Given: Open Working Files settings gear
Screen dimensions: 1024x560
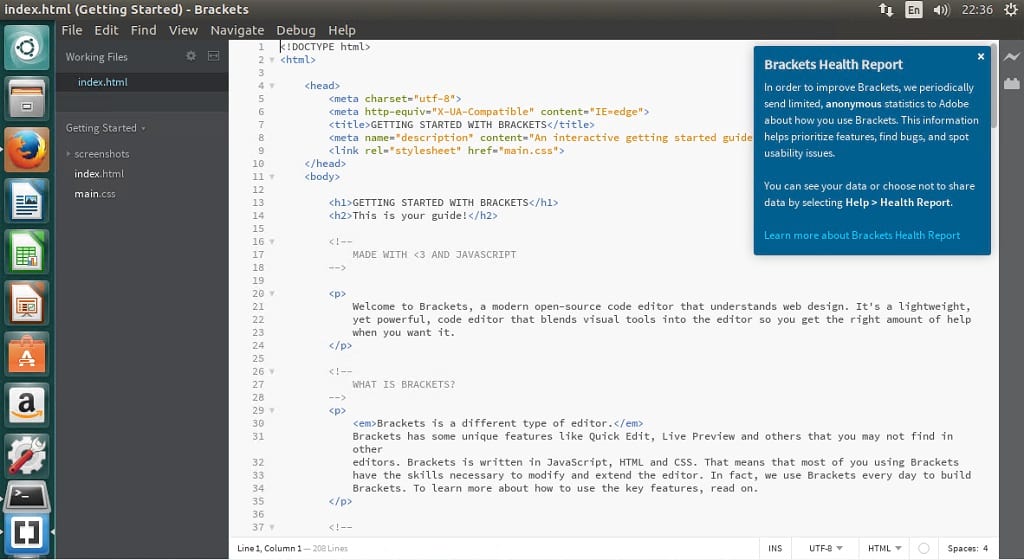Looking at the screenshot, I should (x=191, y=56).
